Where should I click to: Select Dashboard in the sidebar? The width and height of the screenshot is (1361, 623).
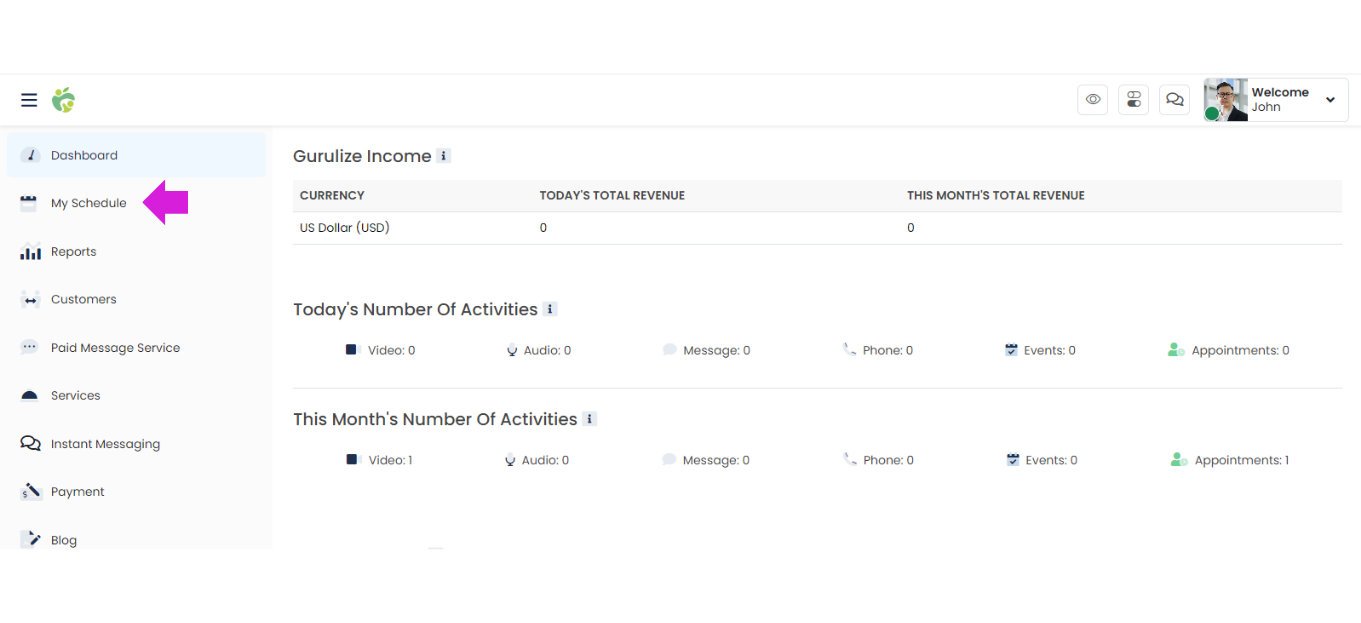84,155
